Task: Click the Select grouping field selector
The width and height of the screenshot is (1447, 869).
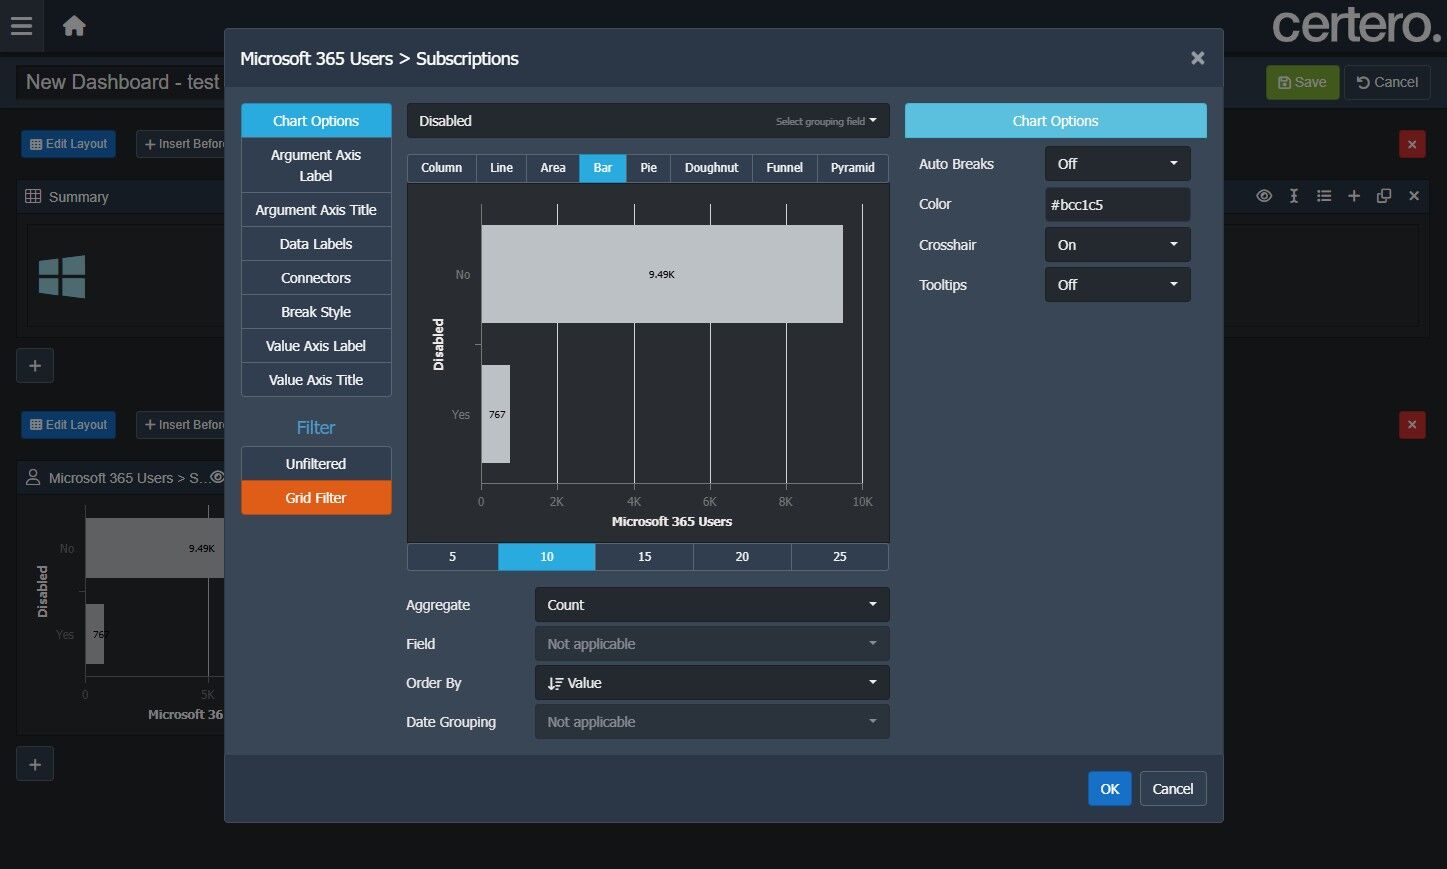Action: pos(825,121)
